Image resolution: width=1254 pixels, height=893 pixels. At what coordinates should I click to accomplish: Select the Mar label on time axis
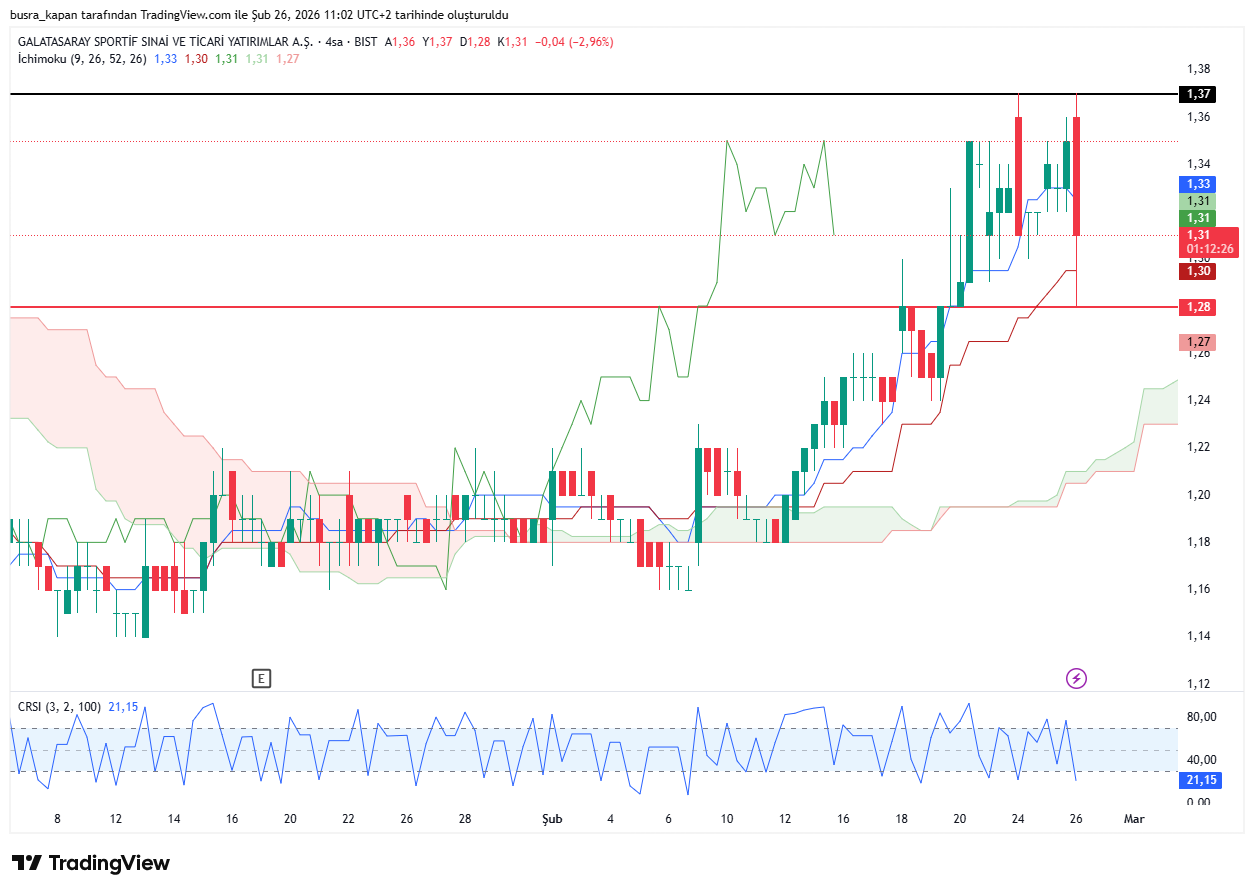click(1134, 819)
